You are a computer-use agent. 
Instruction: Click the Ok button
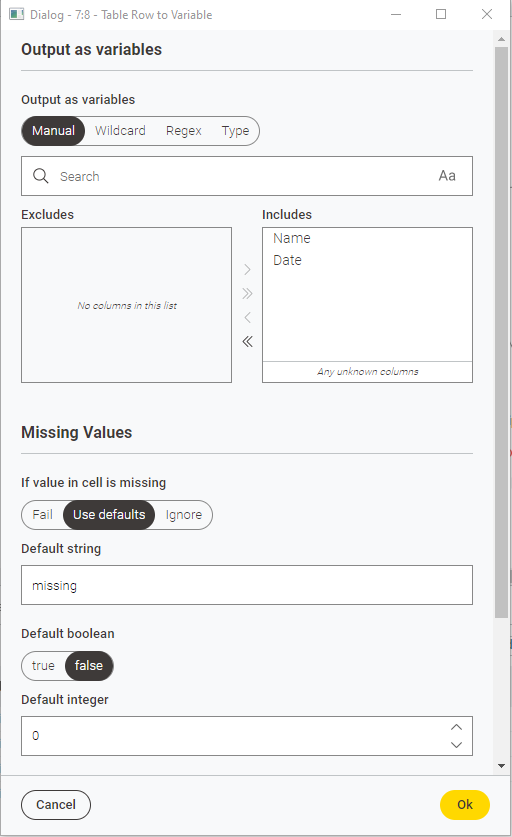(464, 804)
